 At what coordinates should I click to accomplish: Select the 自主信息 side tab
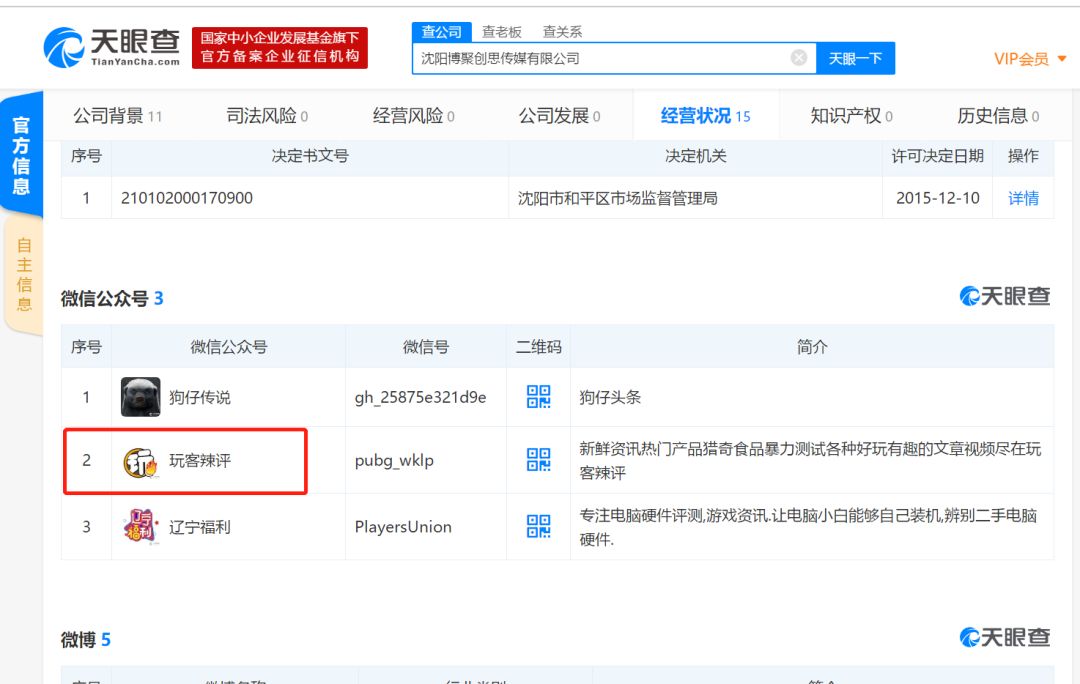(23, 274)
